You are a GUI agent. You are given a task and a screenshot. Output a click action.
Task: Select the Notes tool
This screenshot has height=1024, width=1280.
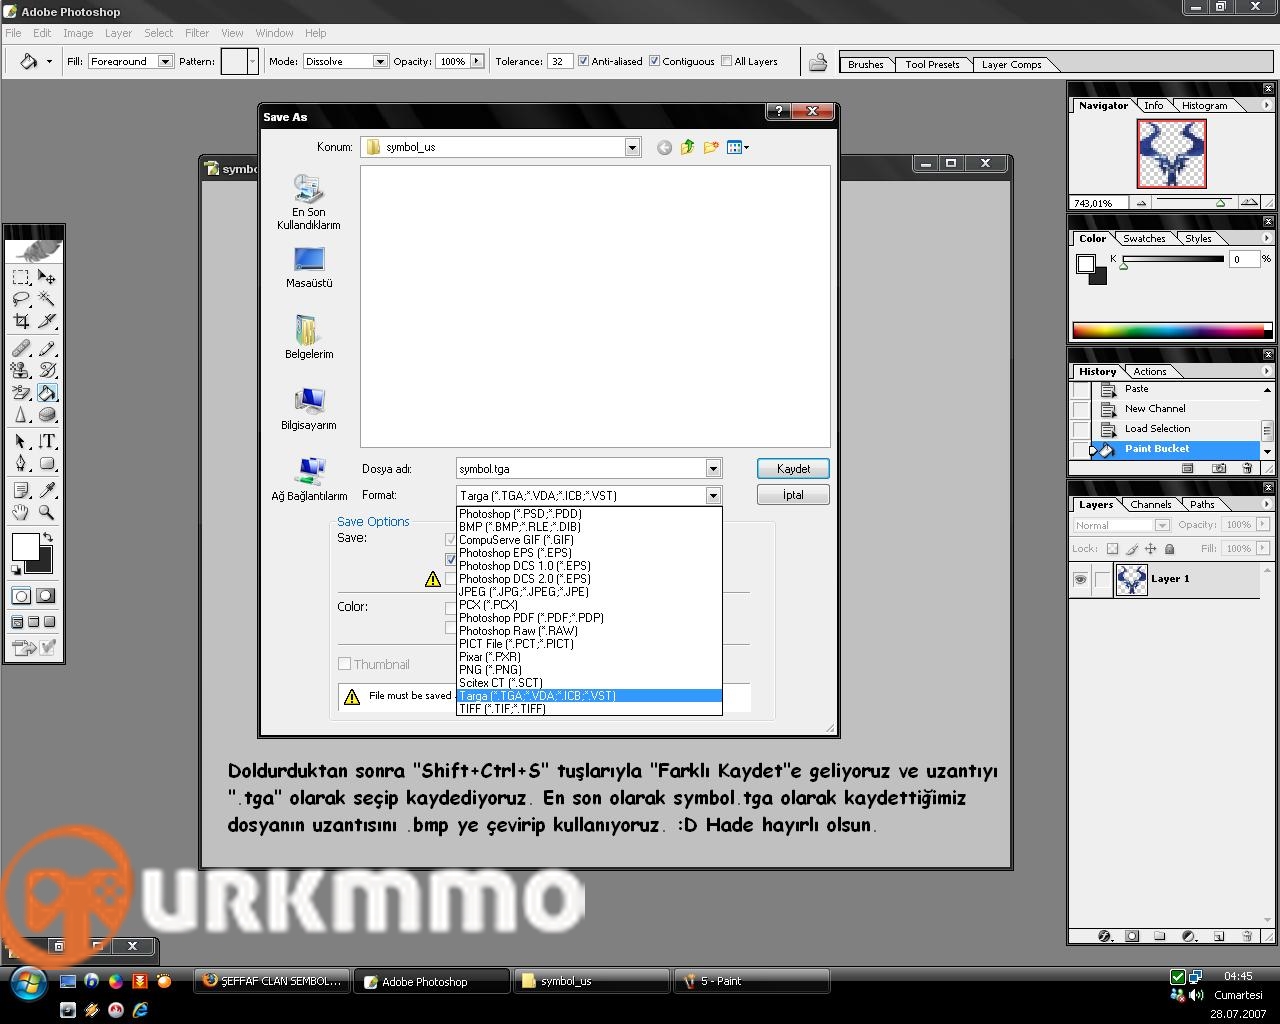[21, 490]
